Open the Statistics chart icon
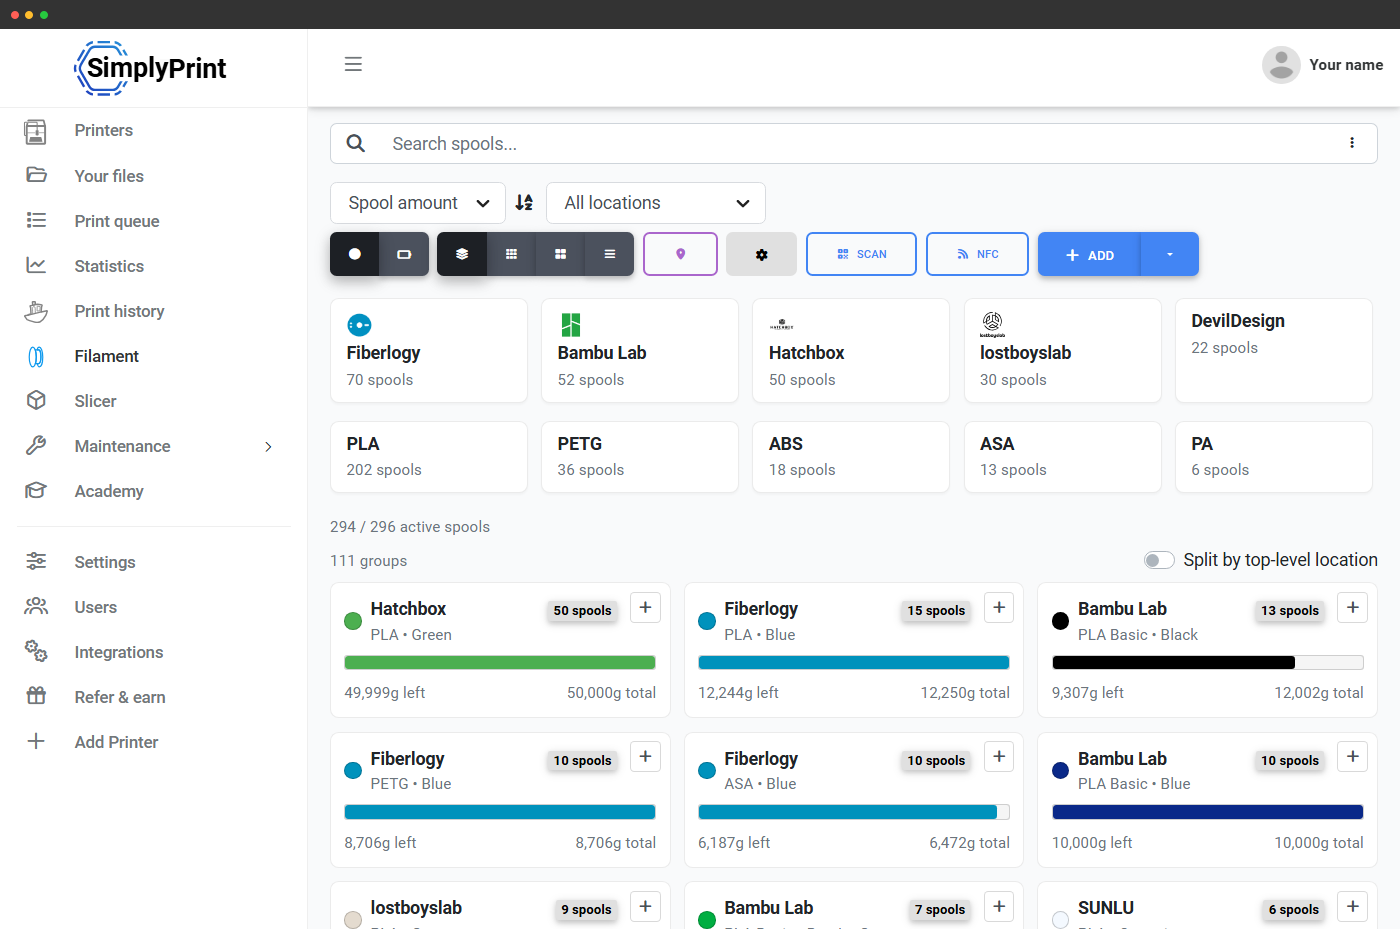The height and width of the screenshot is (929, 1400). 36,265
